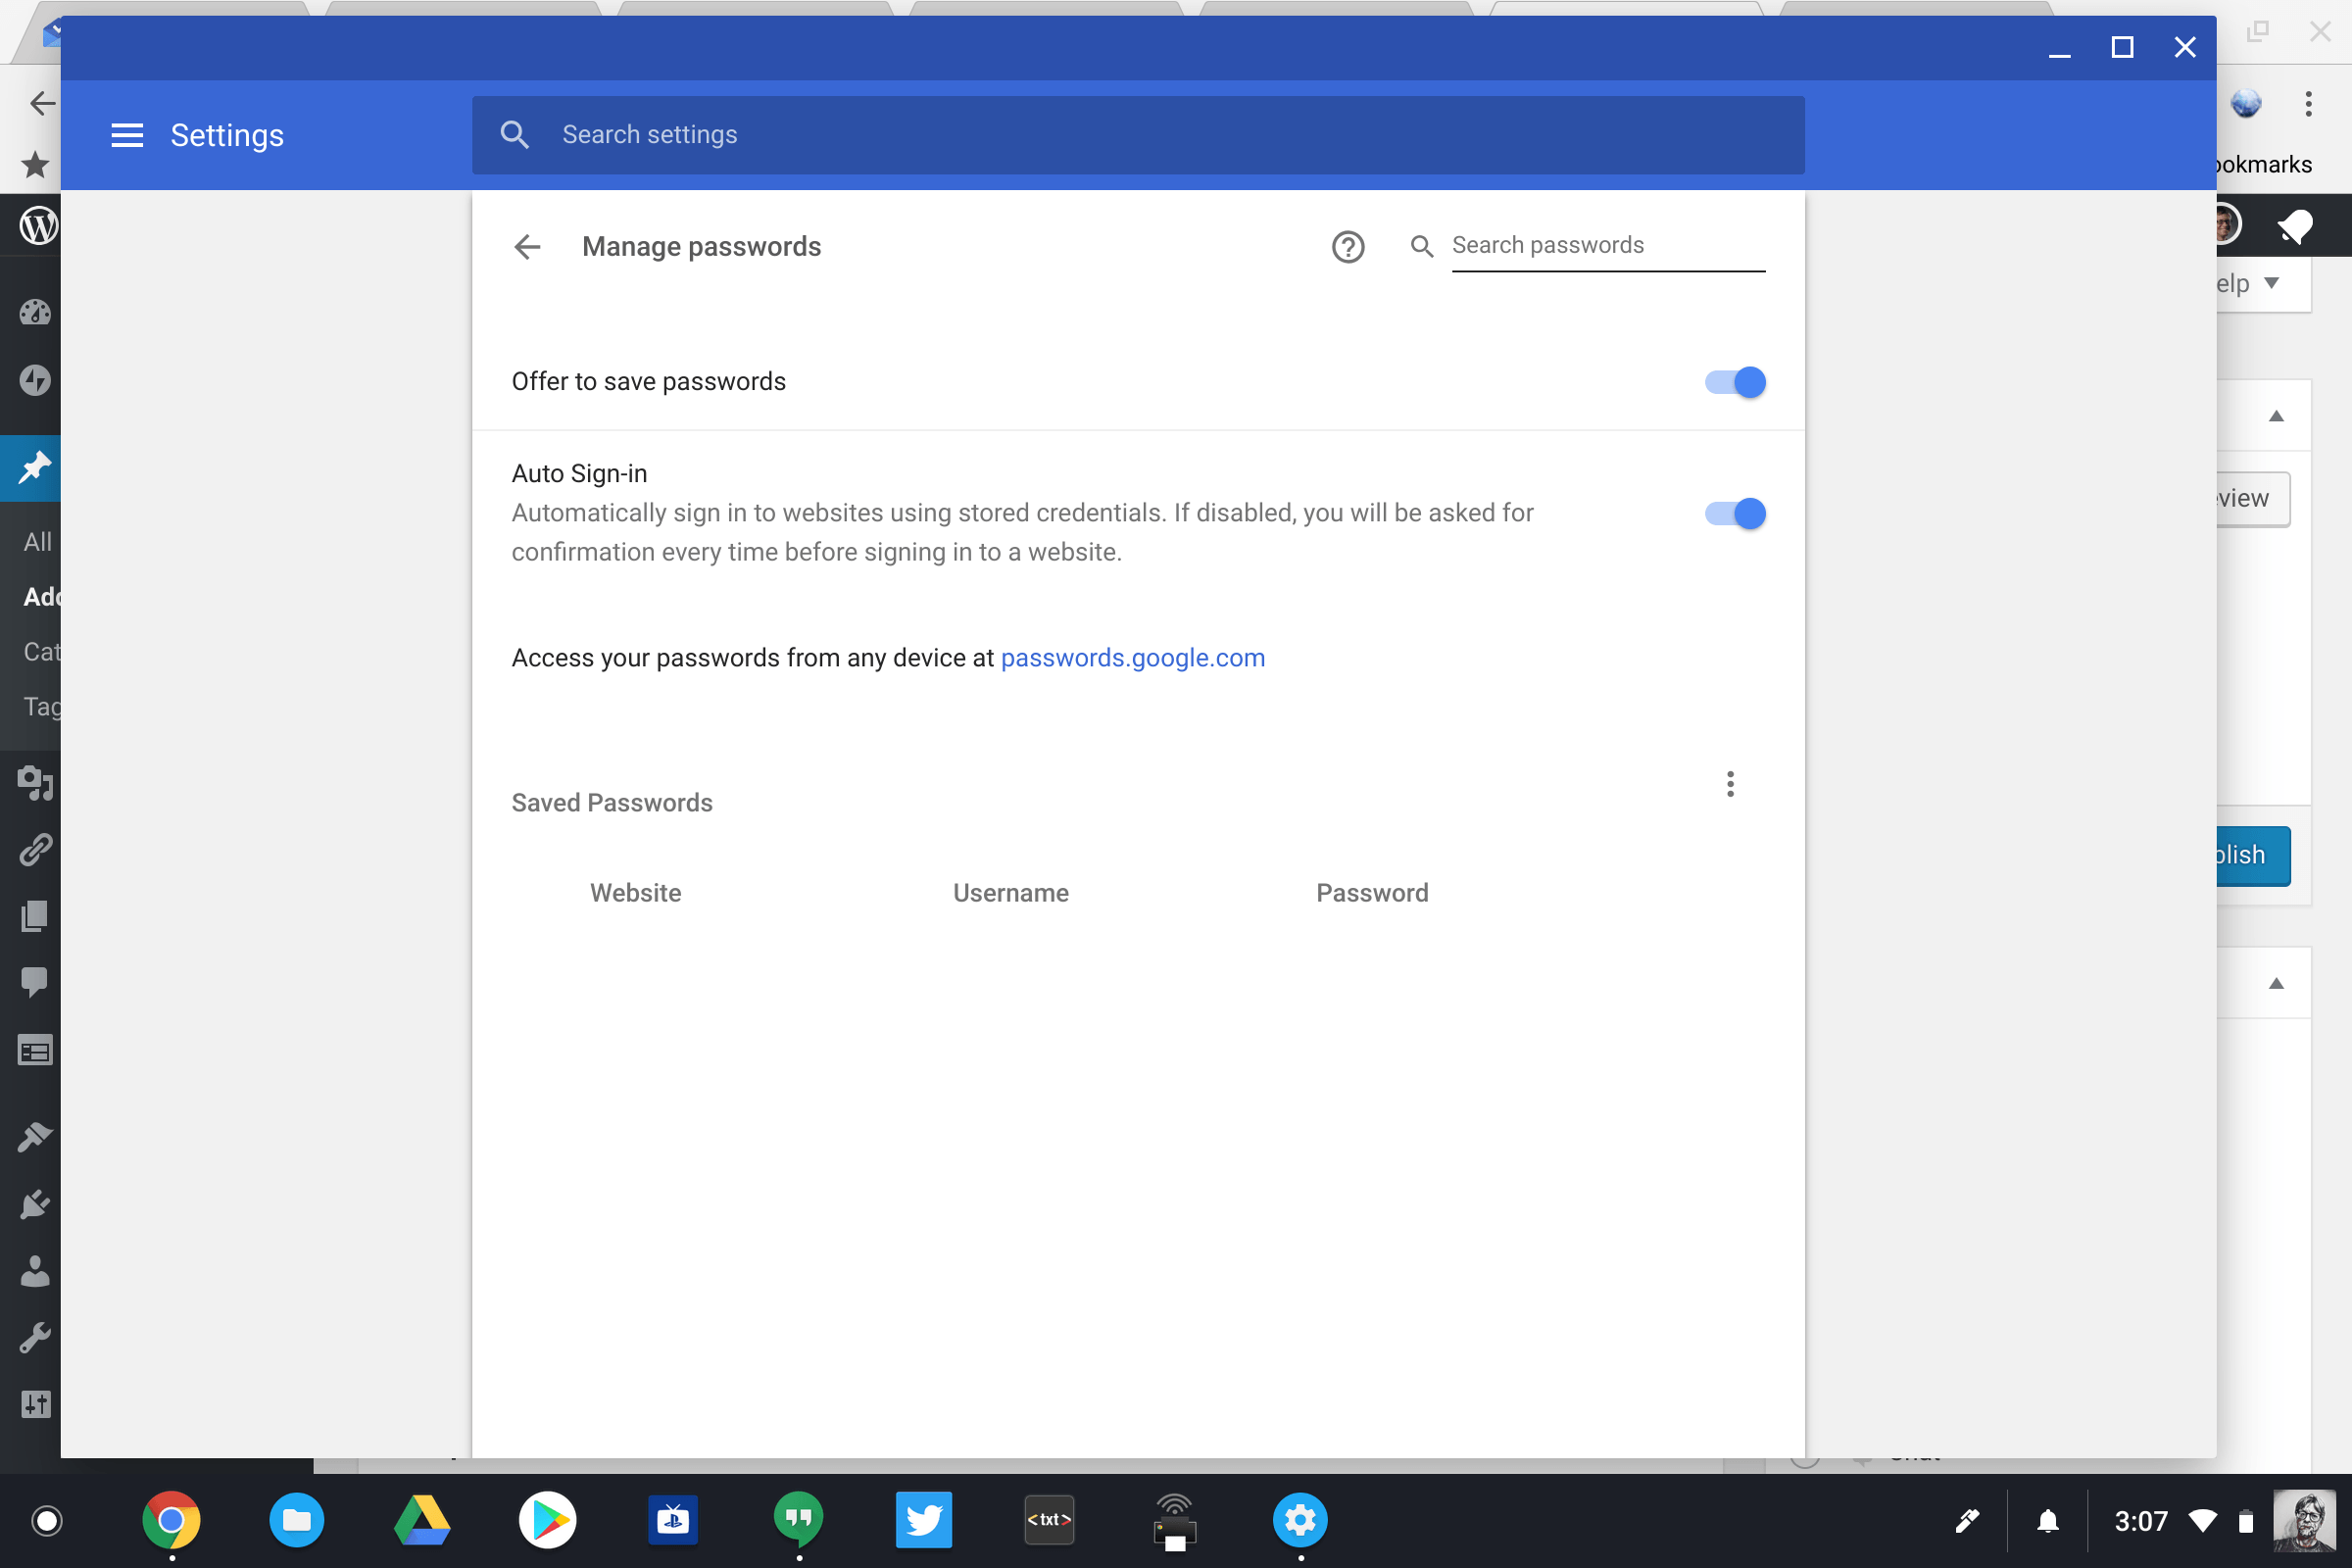The image size is (2352, 1568).
Task: Open Tools wrench icon in WordPress sidebar
Action: (35, 1338)
